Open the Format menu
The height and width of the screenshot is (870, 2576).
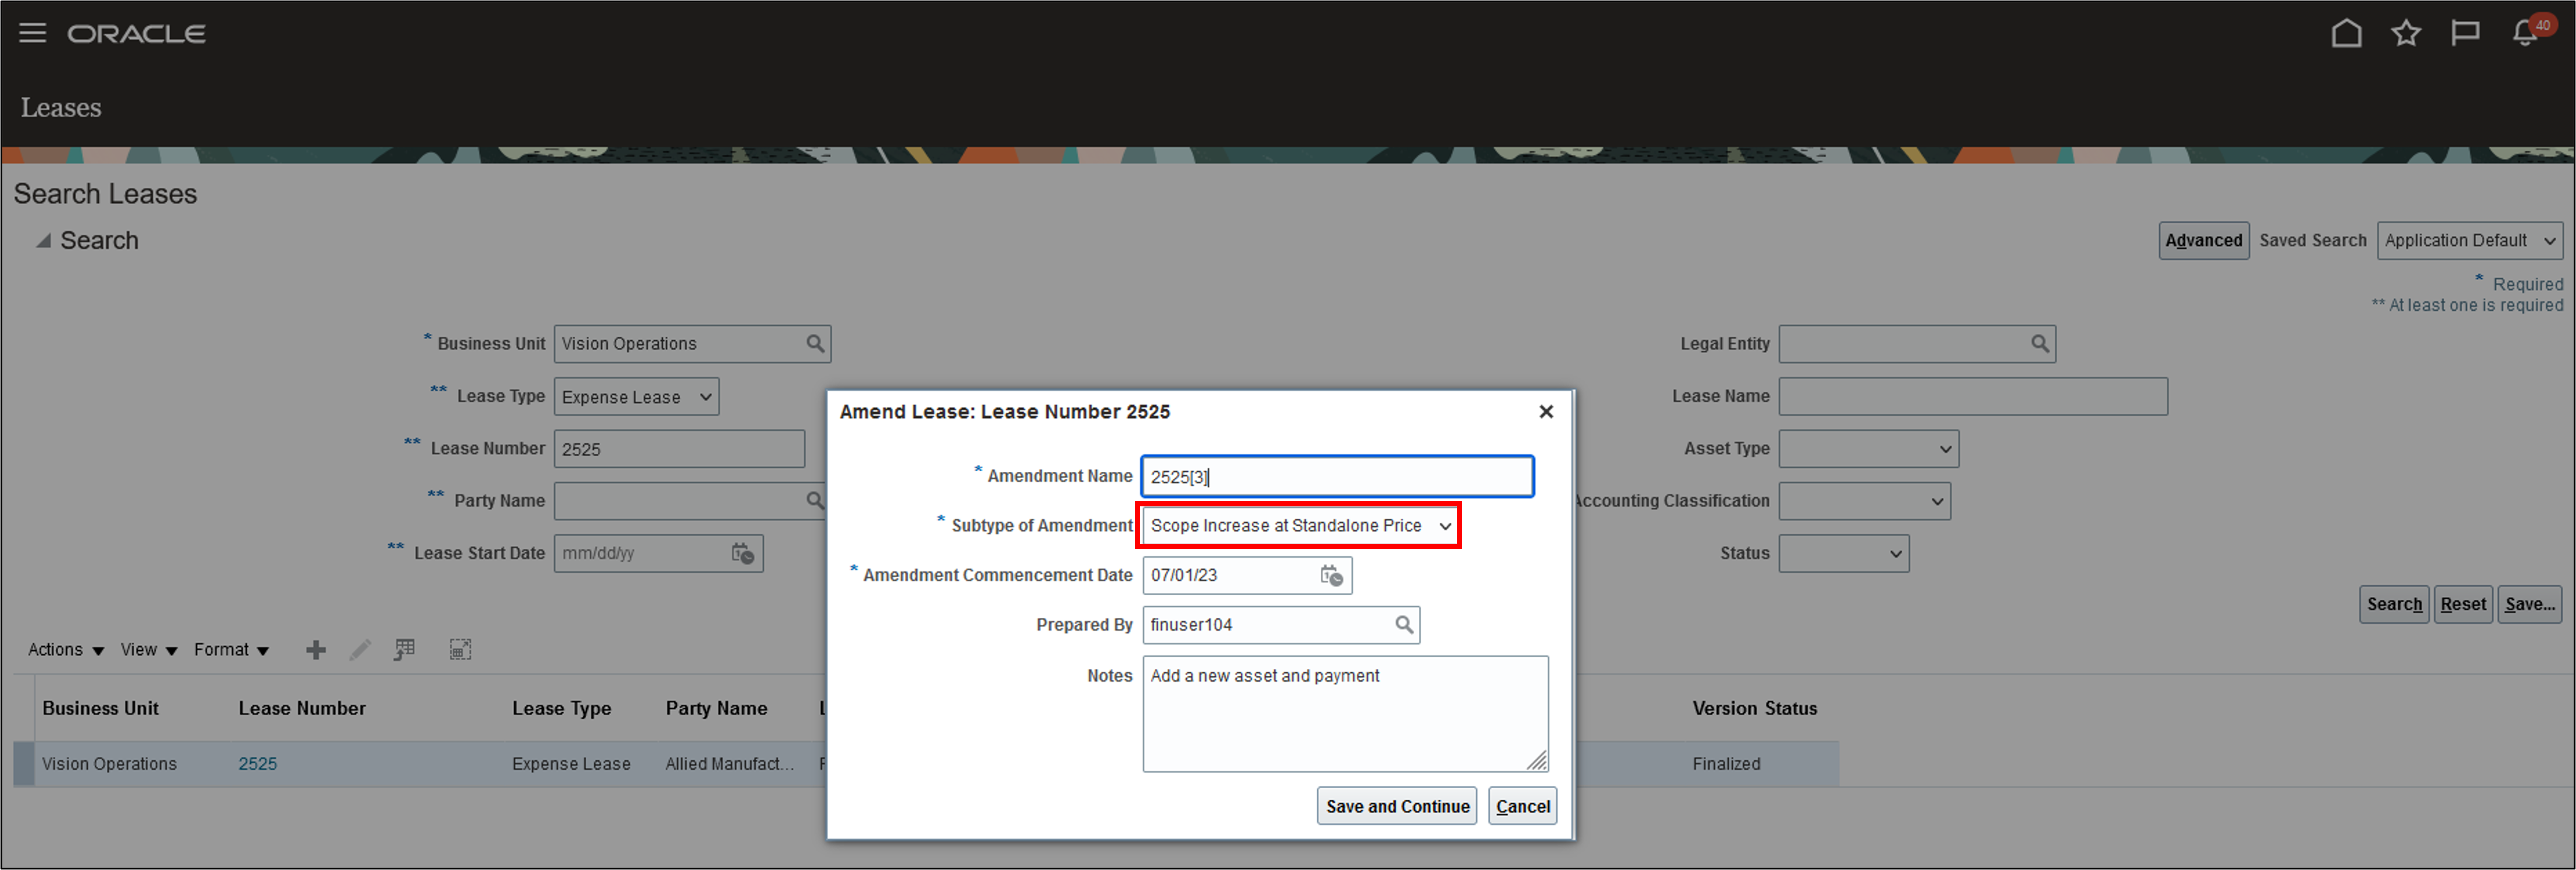coord(231,650)
